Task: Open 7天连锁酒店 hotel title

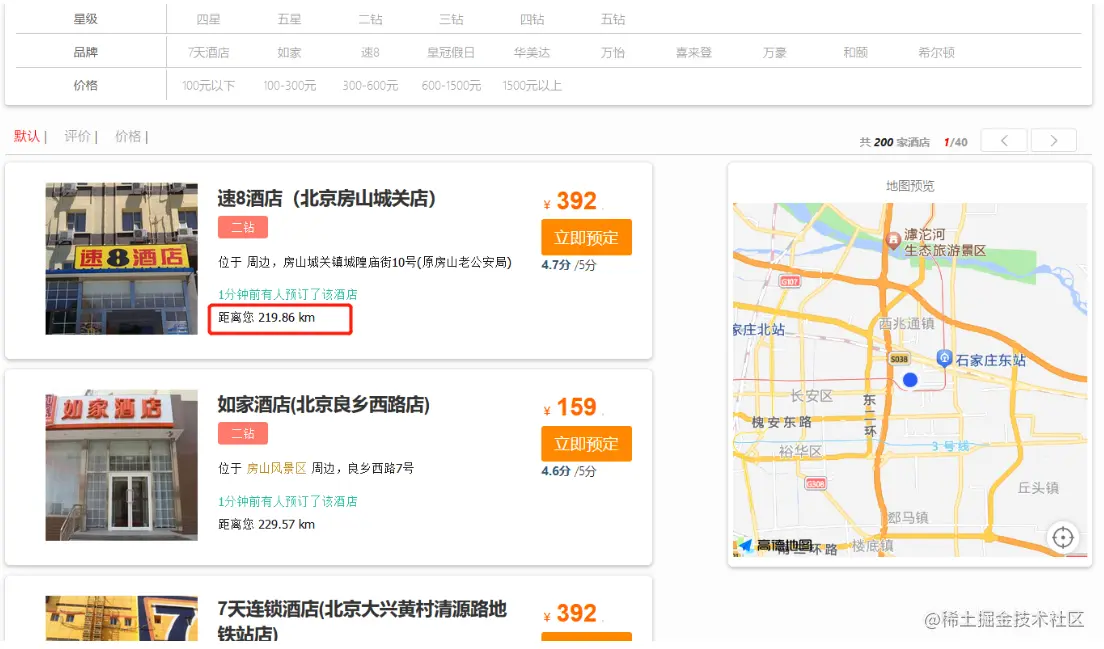Action: click(x=362, y=620)
